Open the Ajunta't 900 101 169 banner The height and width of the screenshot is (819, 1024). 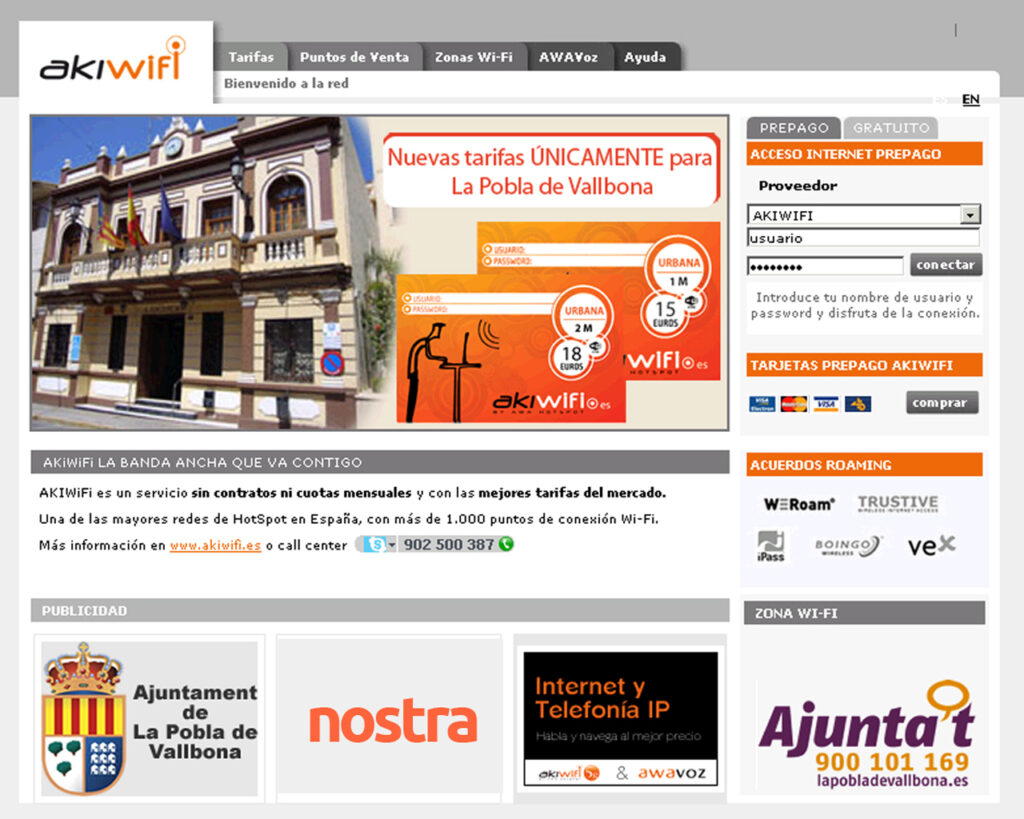(865, 733)
